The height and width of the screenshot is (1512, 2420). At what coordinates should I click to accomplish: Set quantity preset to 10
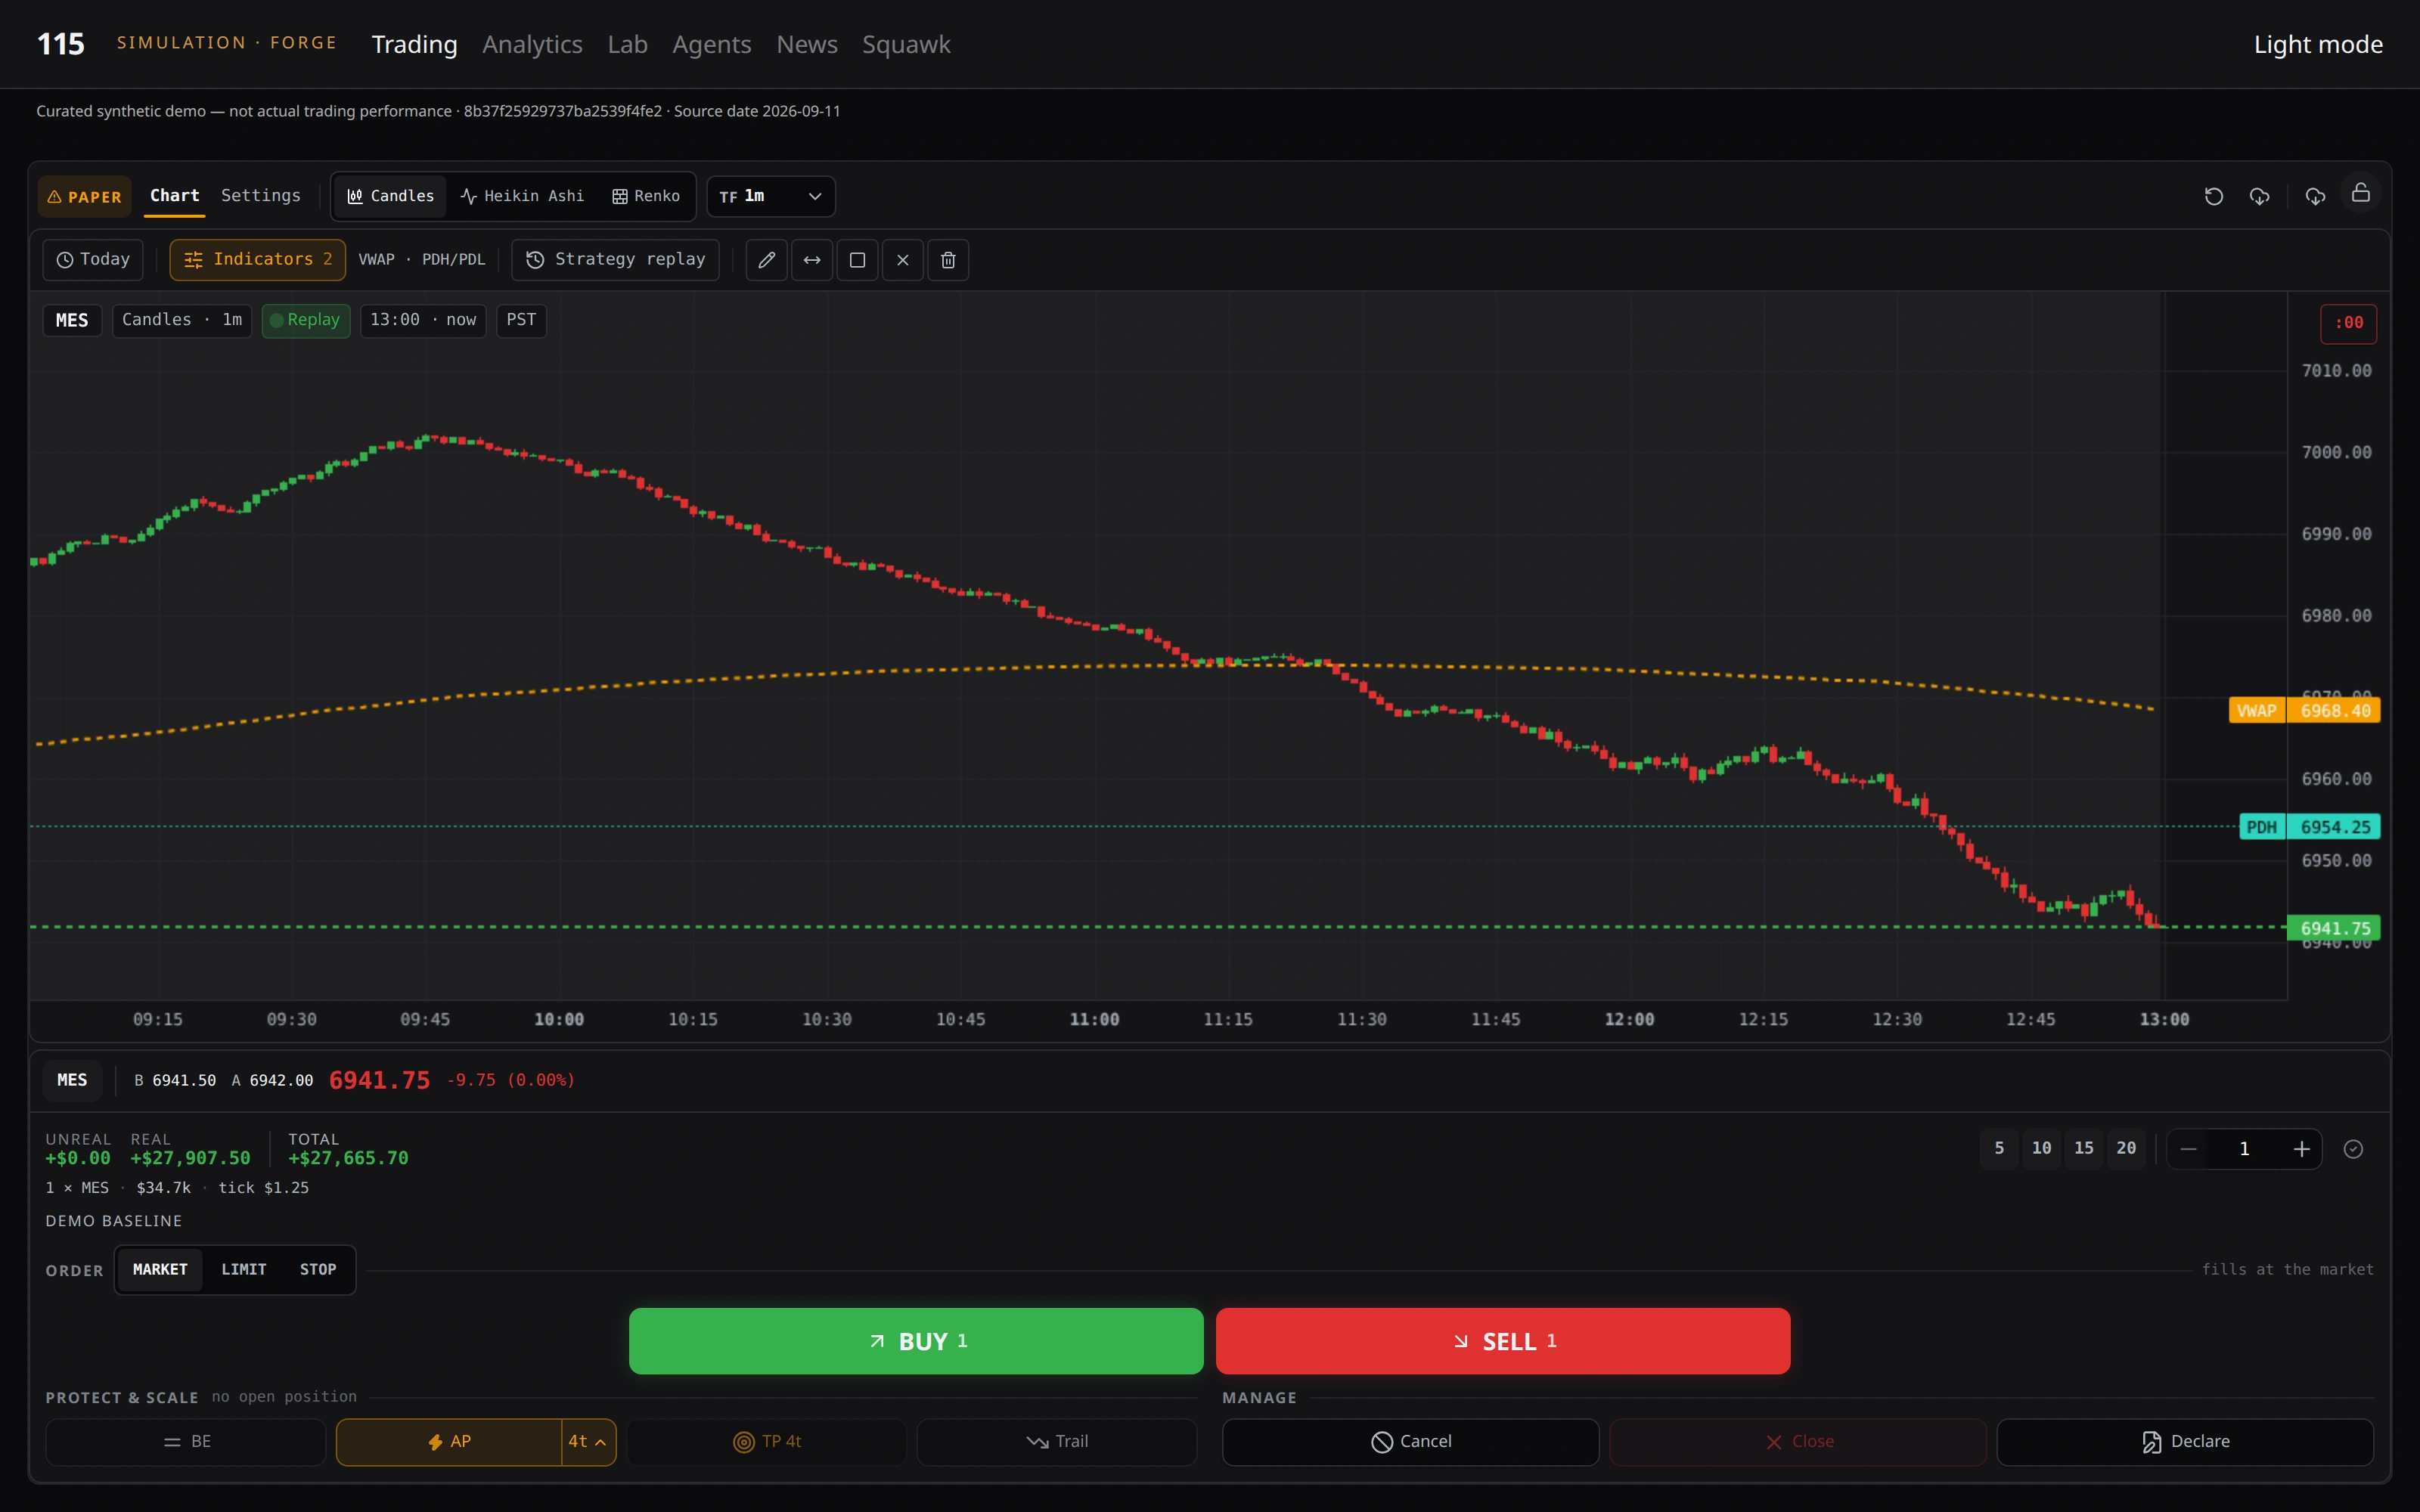[2041, 1148]
